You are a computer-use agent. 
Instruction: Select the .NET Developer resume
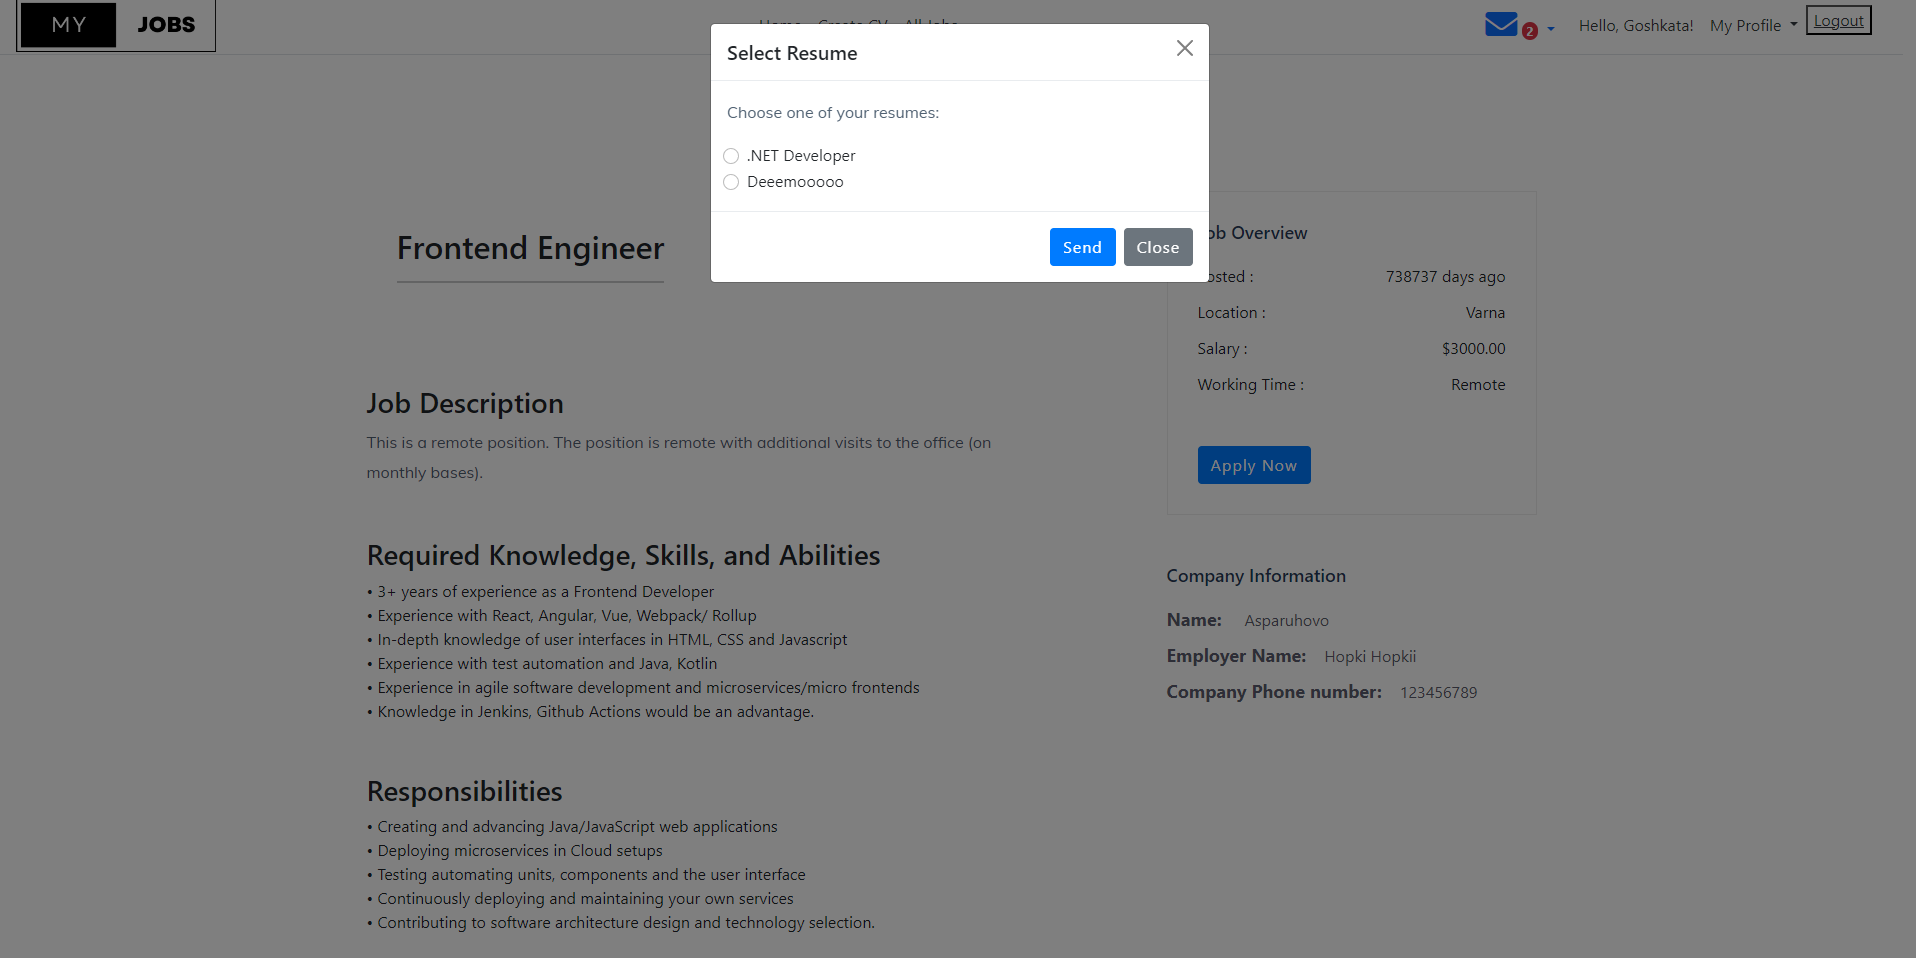731,156
